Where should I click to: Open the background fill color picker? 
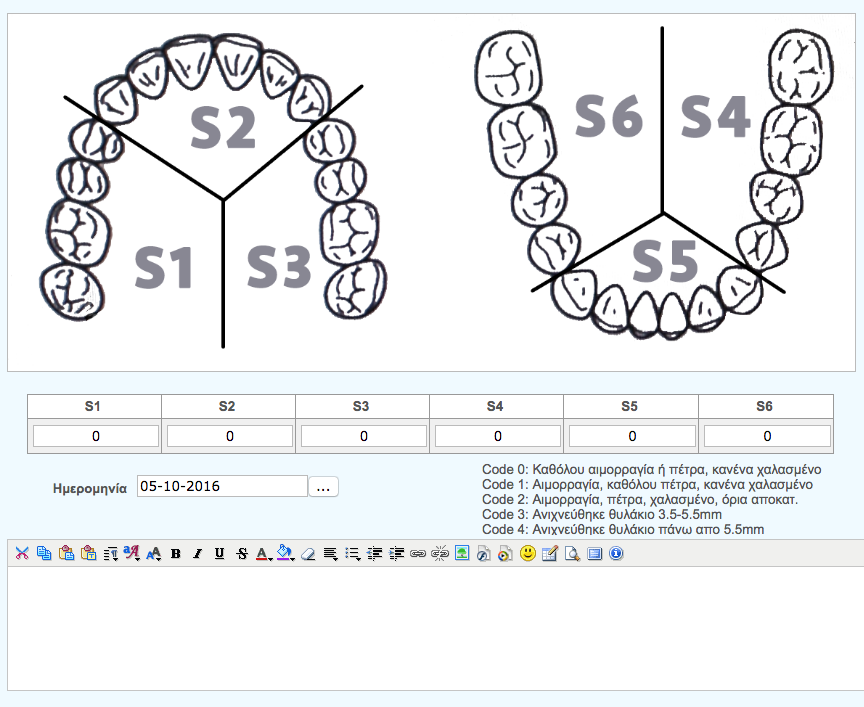point(285,553)
